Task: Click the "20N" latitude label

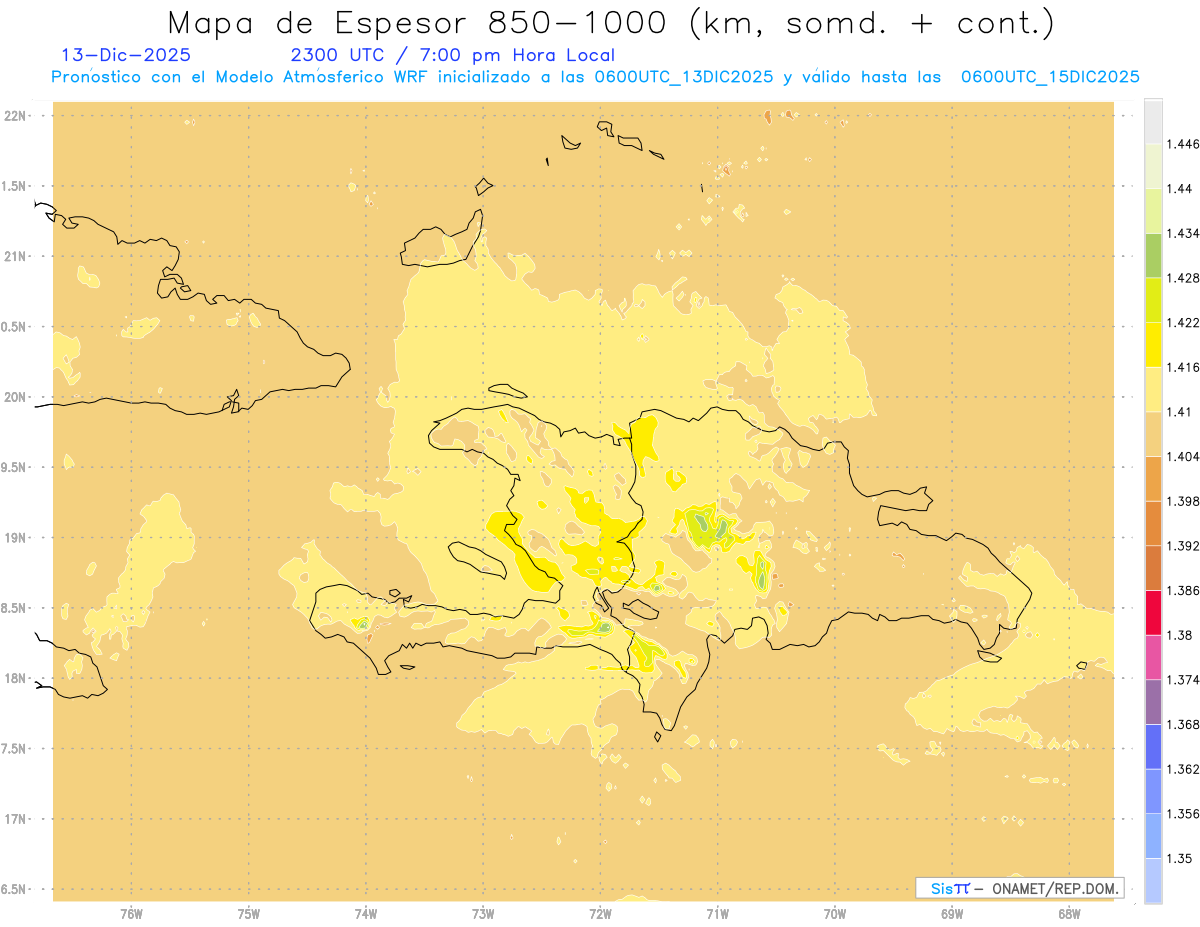Action: click(x=16, y=397)
